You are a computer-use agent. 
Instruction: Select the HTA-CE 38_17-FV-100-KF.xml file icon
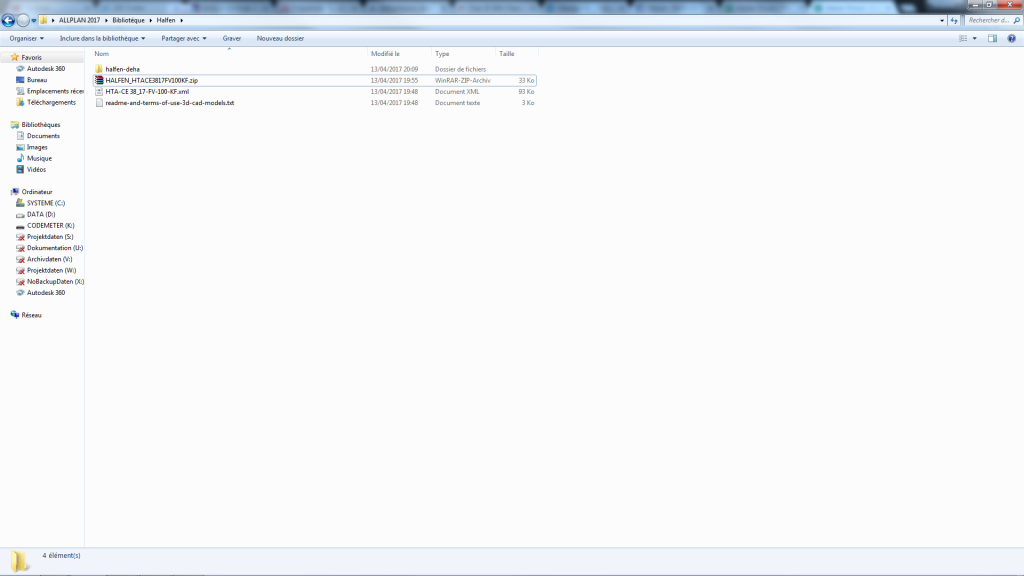point(99,91)
